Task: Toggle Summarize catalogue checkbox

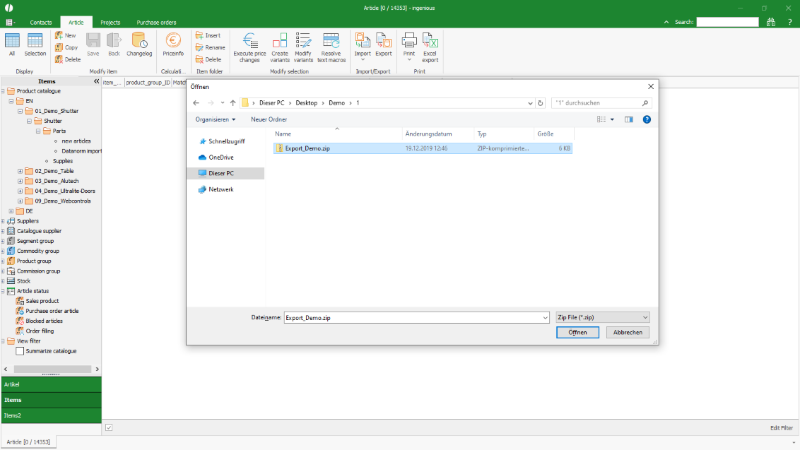Action: click(20, 351)
